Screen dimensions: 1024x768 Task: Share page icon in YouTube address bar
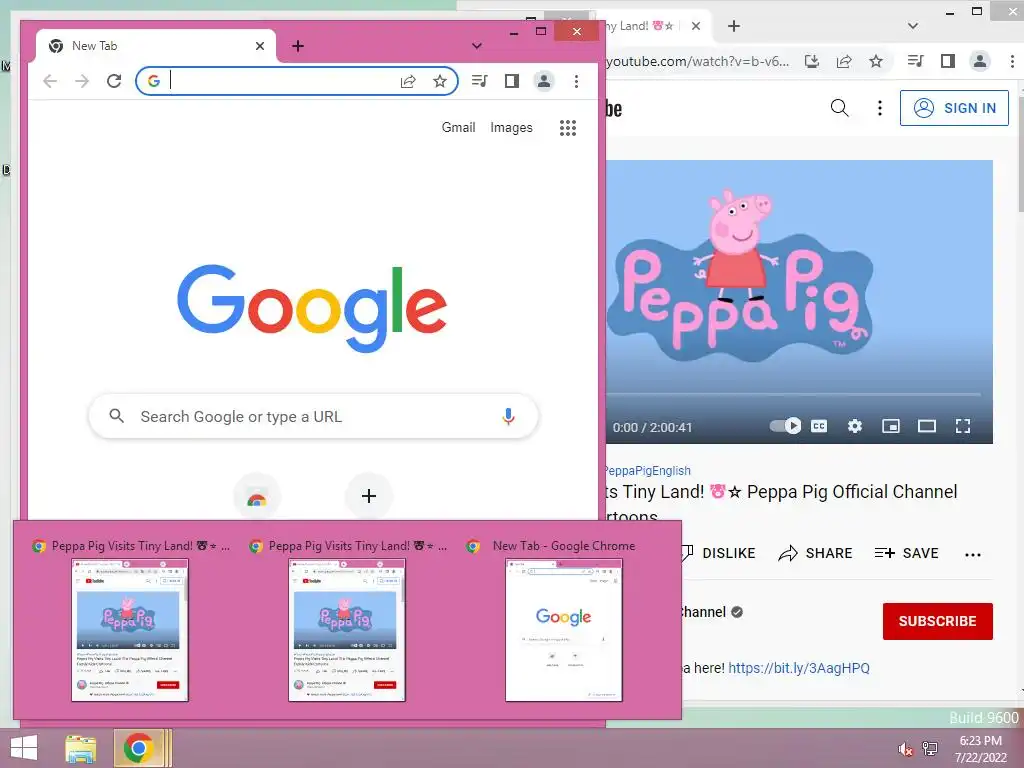point(844,61)
